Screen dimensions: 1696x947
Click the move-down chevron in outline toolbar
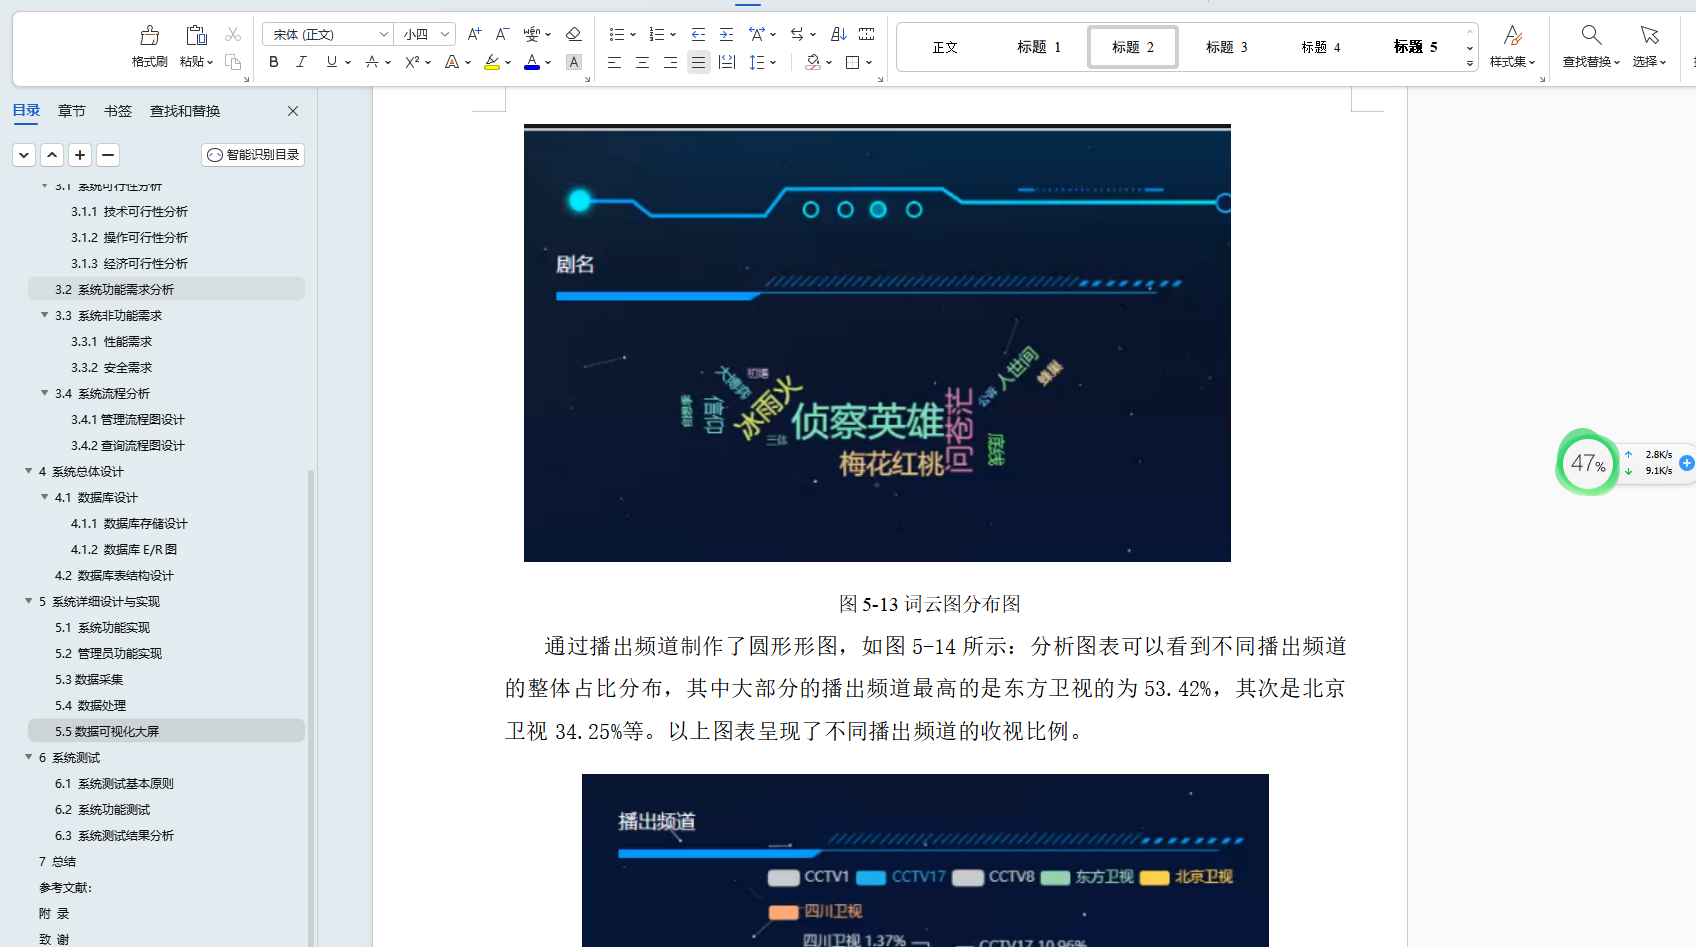point(24,155)
